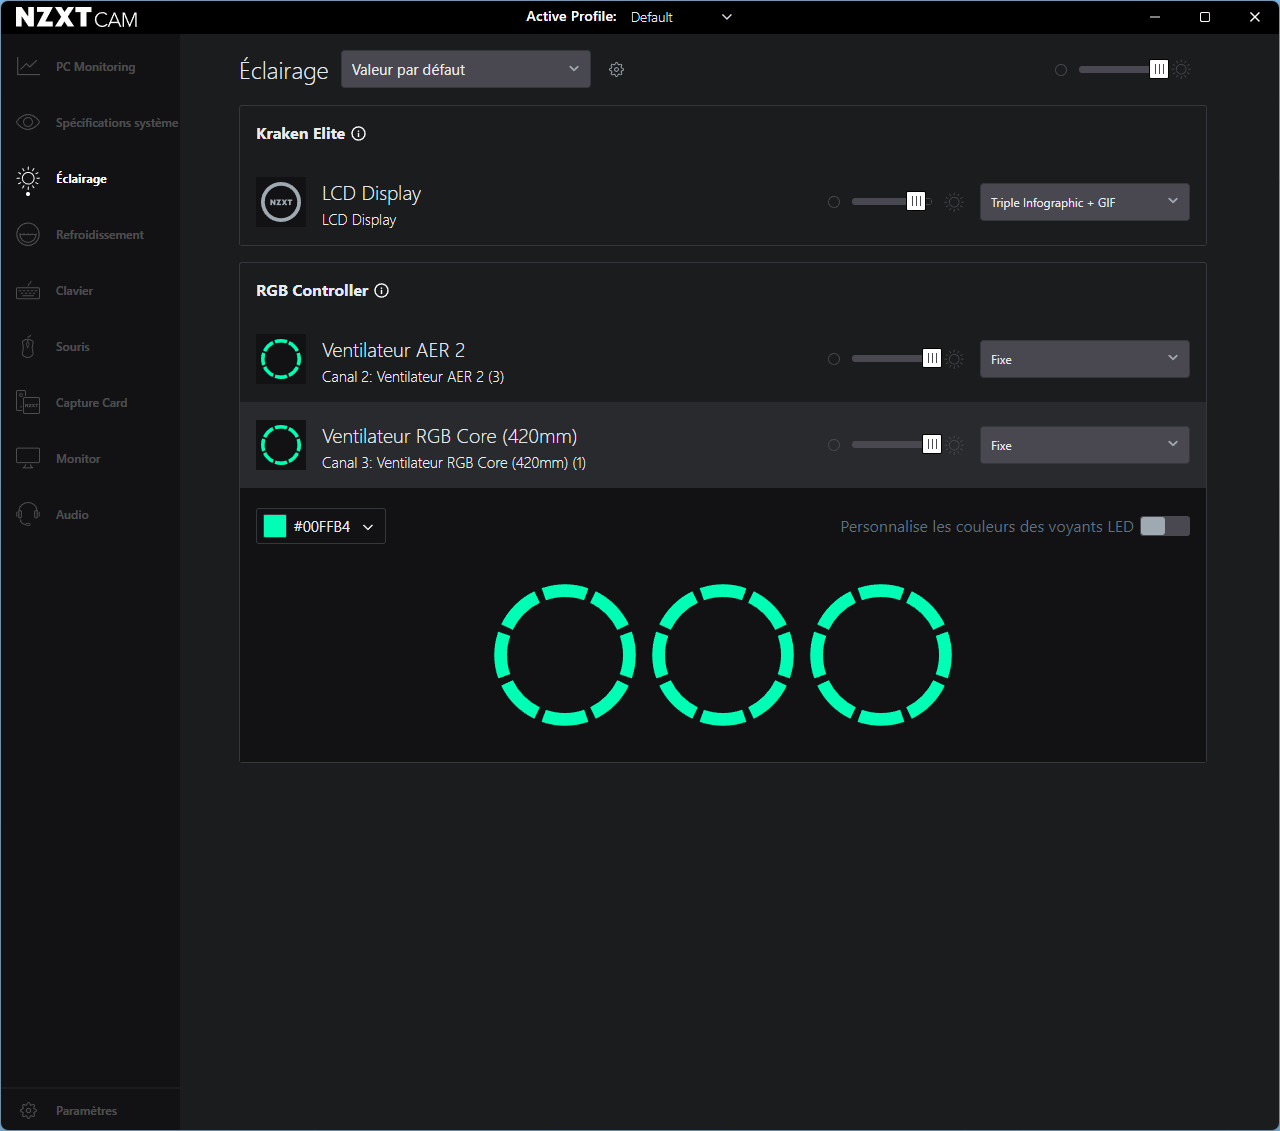This screenshot has height=1131, width=1280.
Task: Click the Monitor screen icon
Action: point(28,459)
